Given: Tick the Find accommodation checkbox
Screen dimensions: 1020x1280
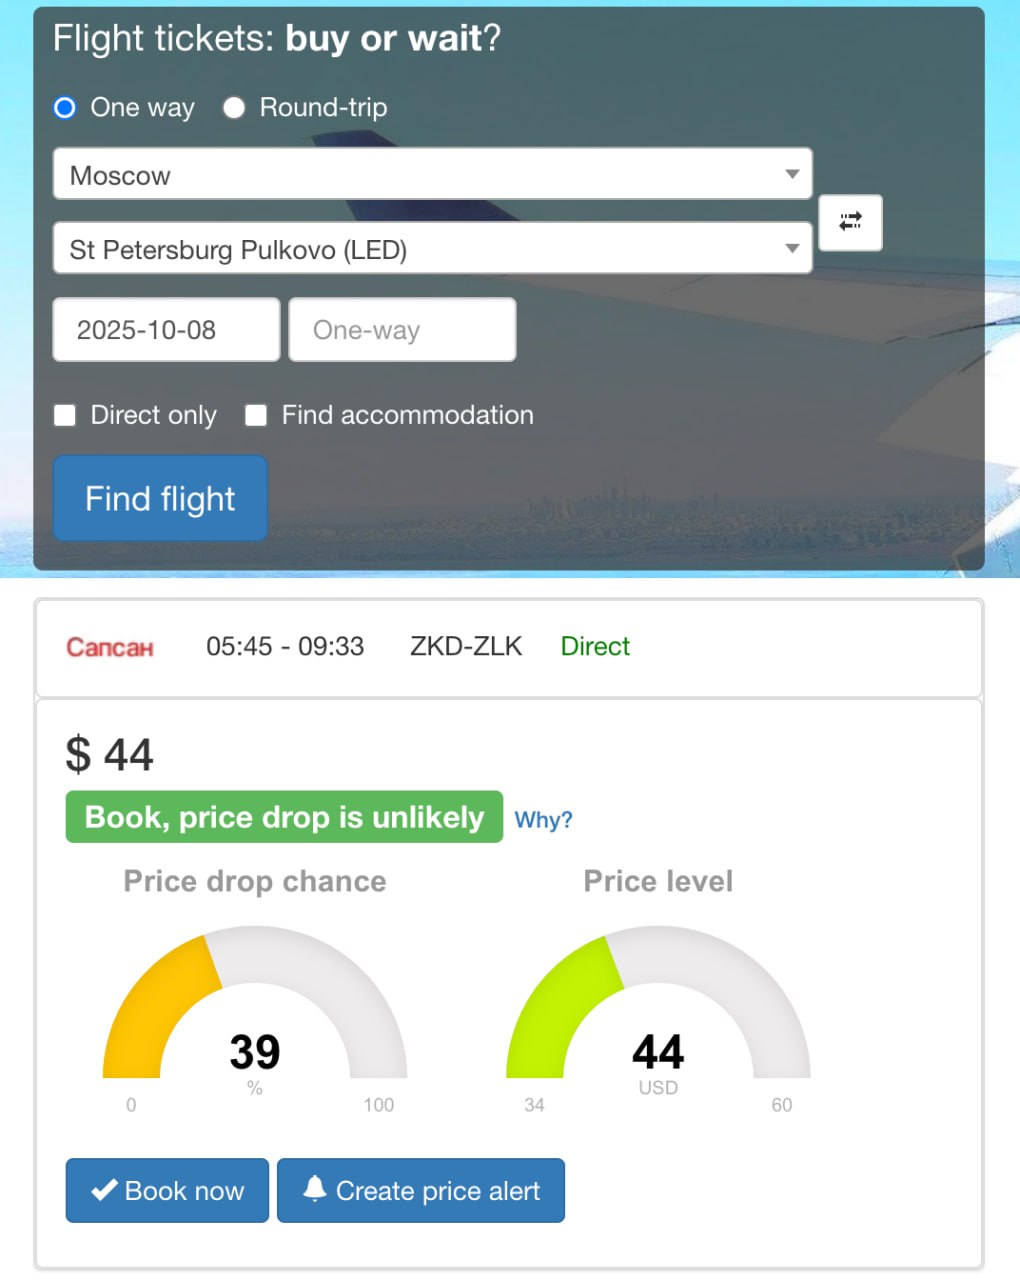Looking at the screenshot, I should click(256, 415).
